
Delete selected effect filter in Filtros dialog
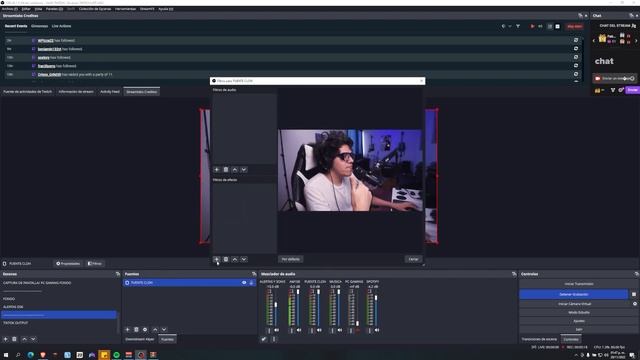(x=226, y=259)
